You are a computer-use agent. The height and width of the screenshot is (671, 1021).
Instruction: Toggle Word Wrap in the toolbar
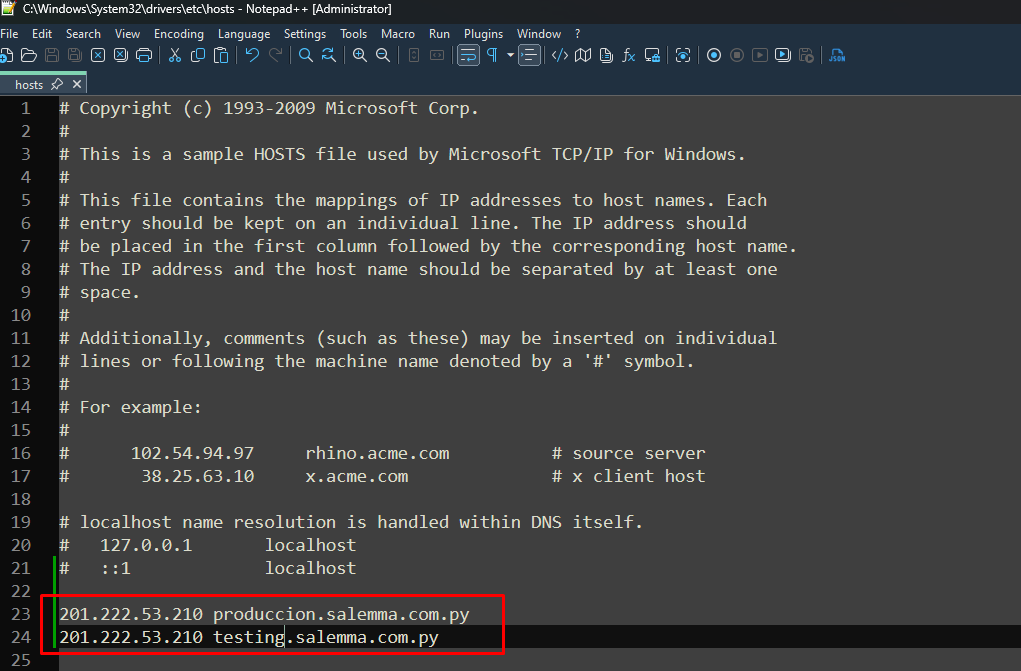(x=468, y=55)
